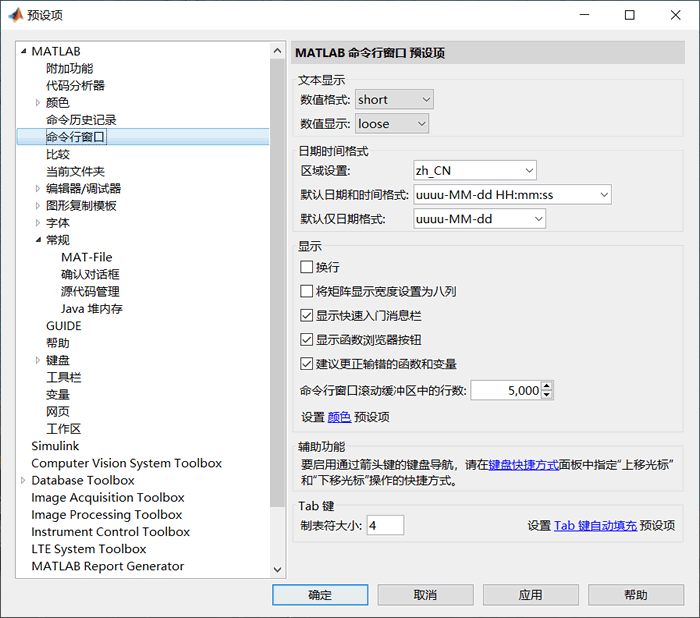Select Simulink in the tree
This screenshot has height=618, width=700.
pos(55,446)
